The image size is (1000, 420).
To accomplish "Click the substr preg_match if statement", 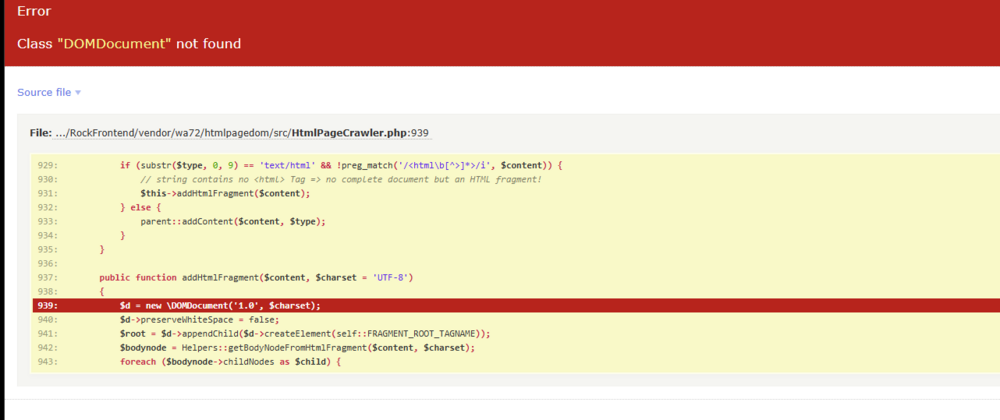I will click(x=340, y=165).
